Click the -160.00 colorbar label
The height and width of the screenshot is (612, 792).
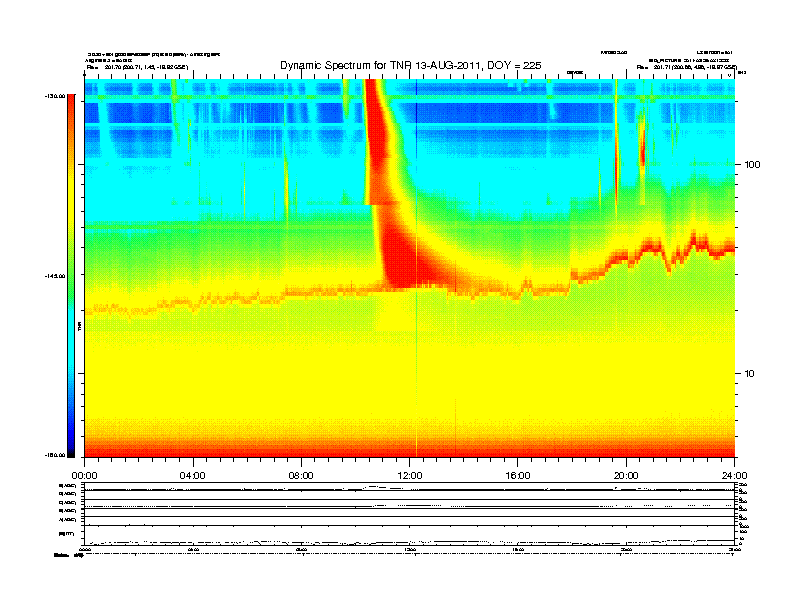tap(56, 455)
